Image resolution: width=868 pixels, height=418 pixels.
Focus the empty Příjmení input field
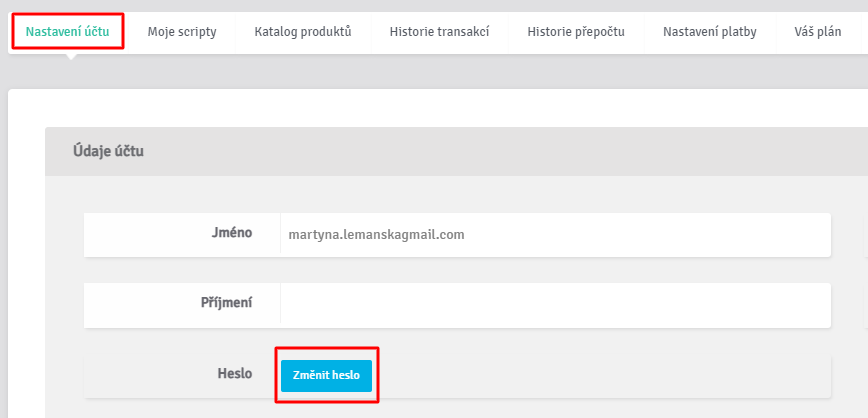(x=555, y=305)
